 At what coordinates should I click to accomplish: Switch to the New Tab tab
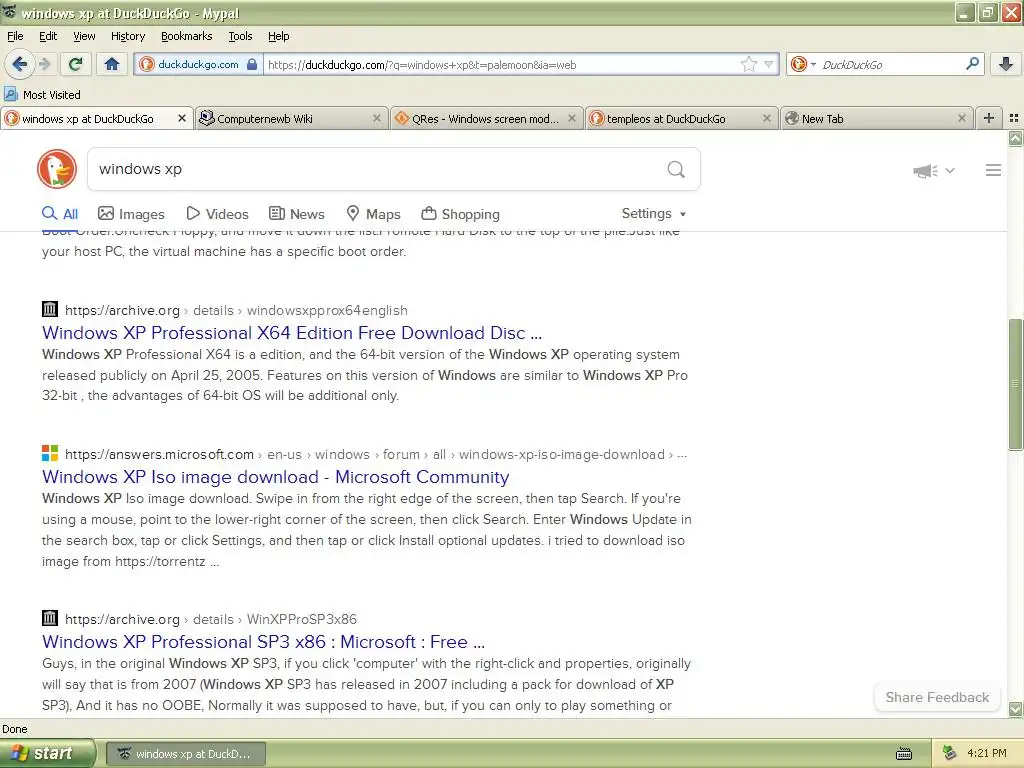pos(876,118)
